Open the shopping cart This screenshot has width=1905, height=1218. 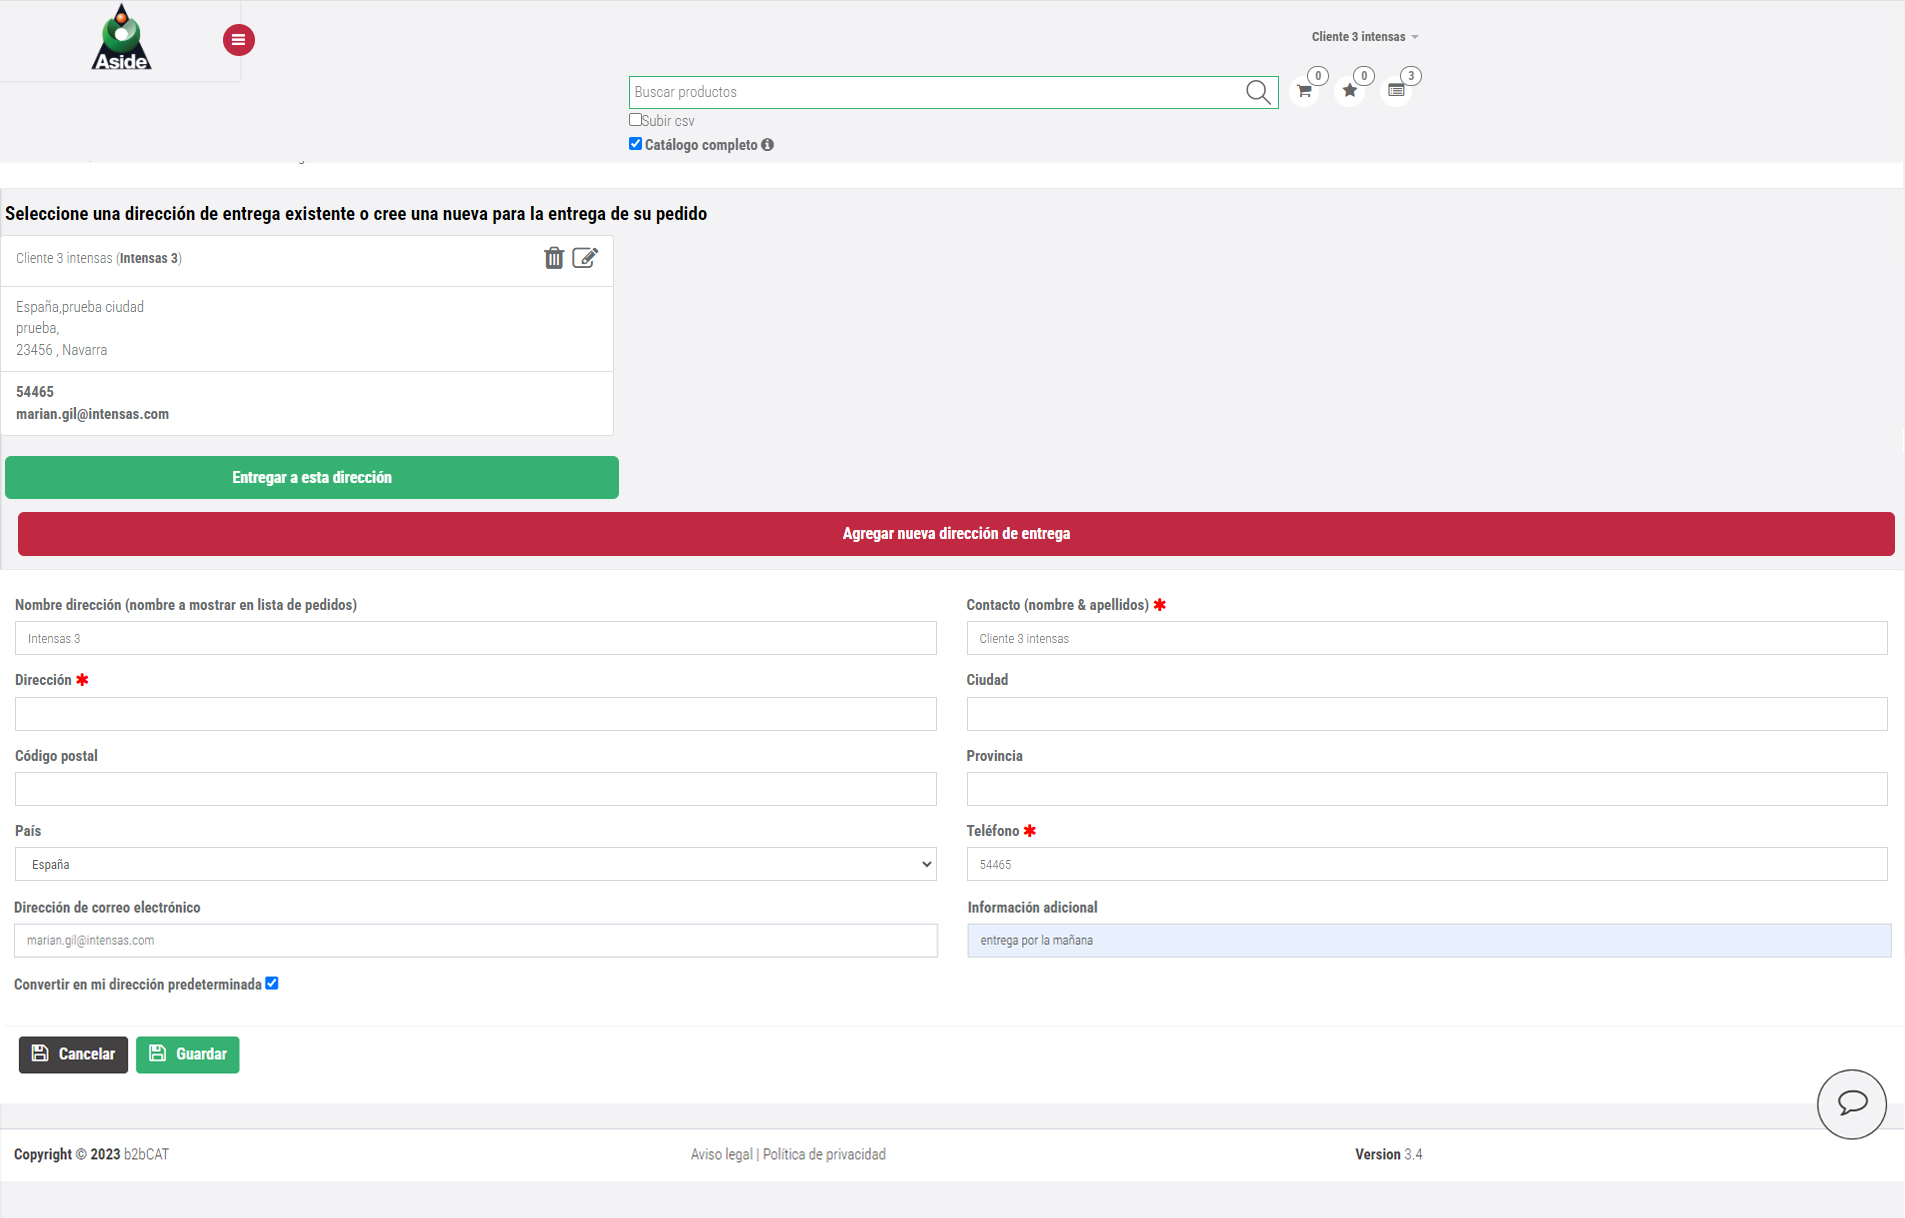point(1304,91)
